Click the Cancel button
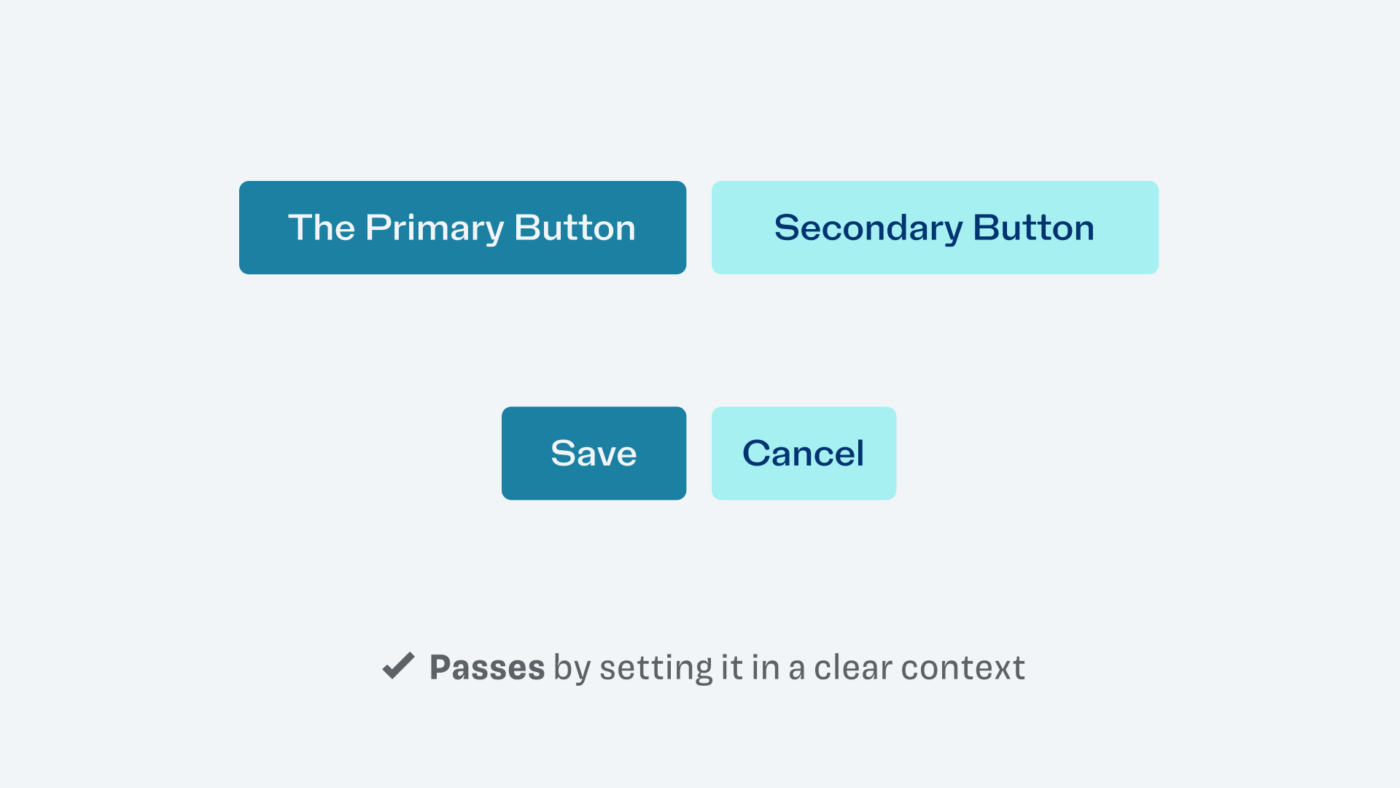The height and width of the screenshot is (788, 1400). pos(804,453)
